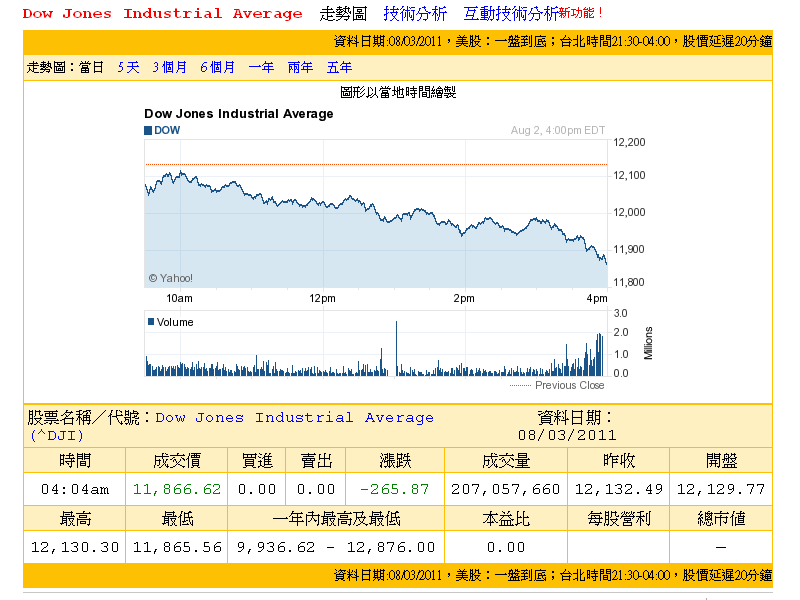Click the 12,000 price axis label
The width and height of the screenshot is (800, 600).
coord(629,212)
